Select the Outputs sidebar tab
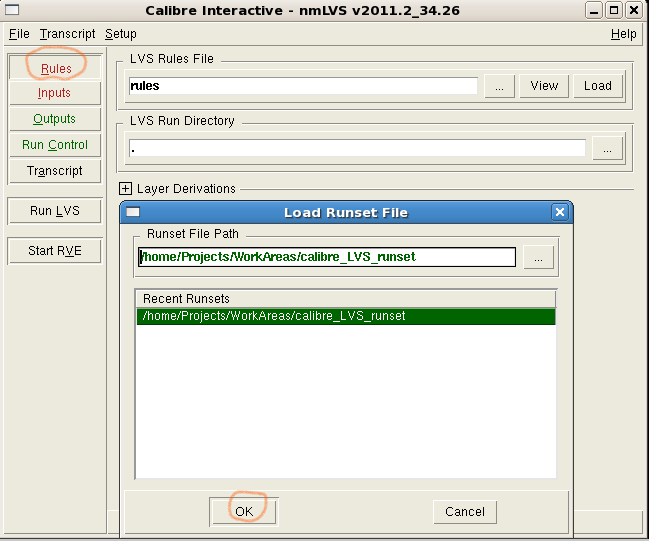649x541 pixels. (55, 119)
